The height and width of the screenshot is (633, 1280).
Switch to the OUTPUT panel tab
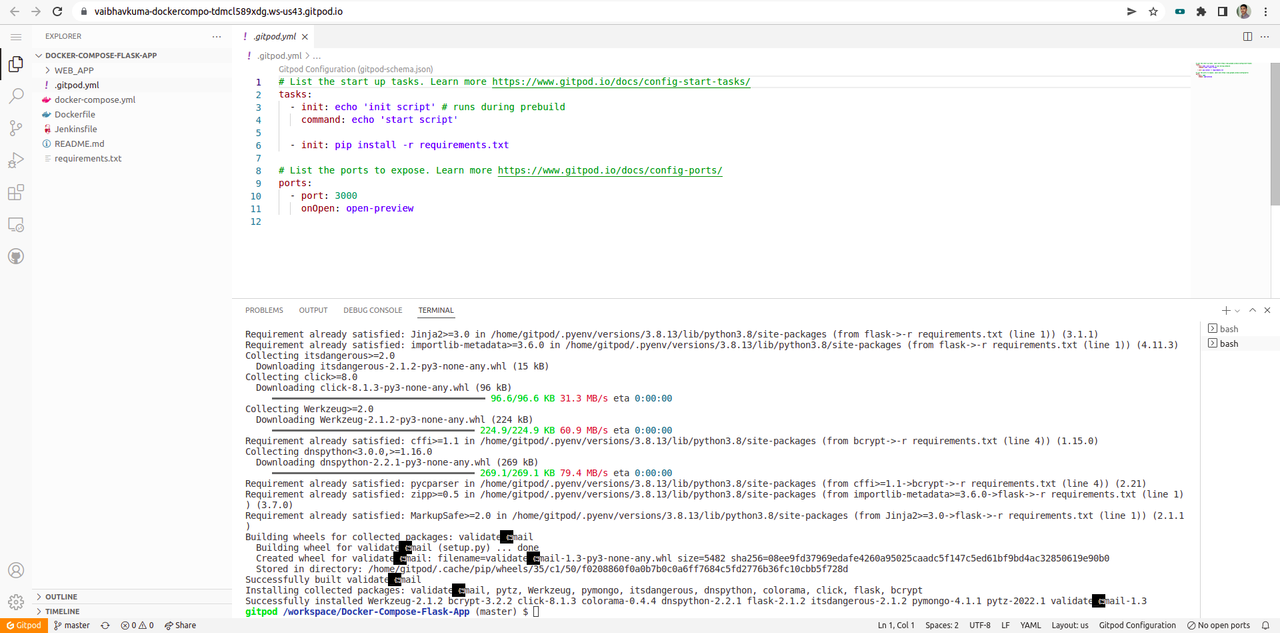tap(313, 310)
